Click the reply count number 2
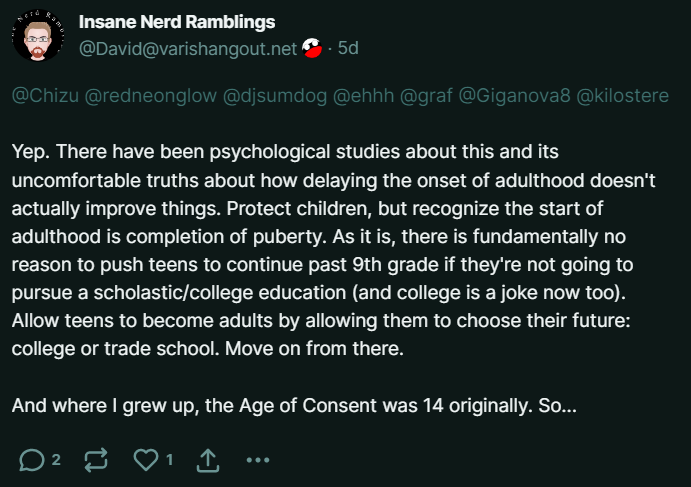The width and height of the screenshot is (691, 487). pos(56,460)
